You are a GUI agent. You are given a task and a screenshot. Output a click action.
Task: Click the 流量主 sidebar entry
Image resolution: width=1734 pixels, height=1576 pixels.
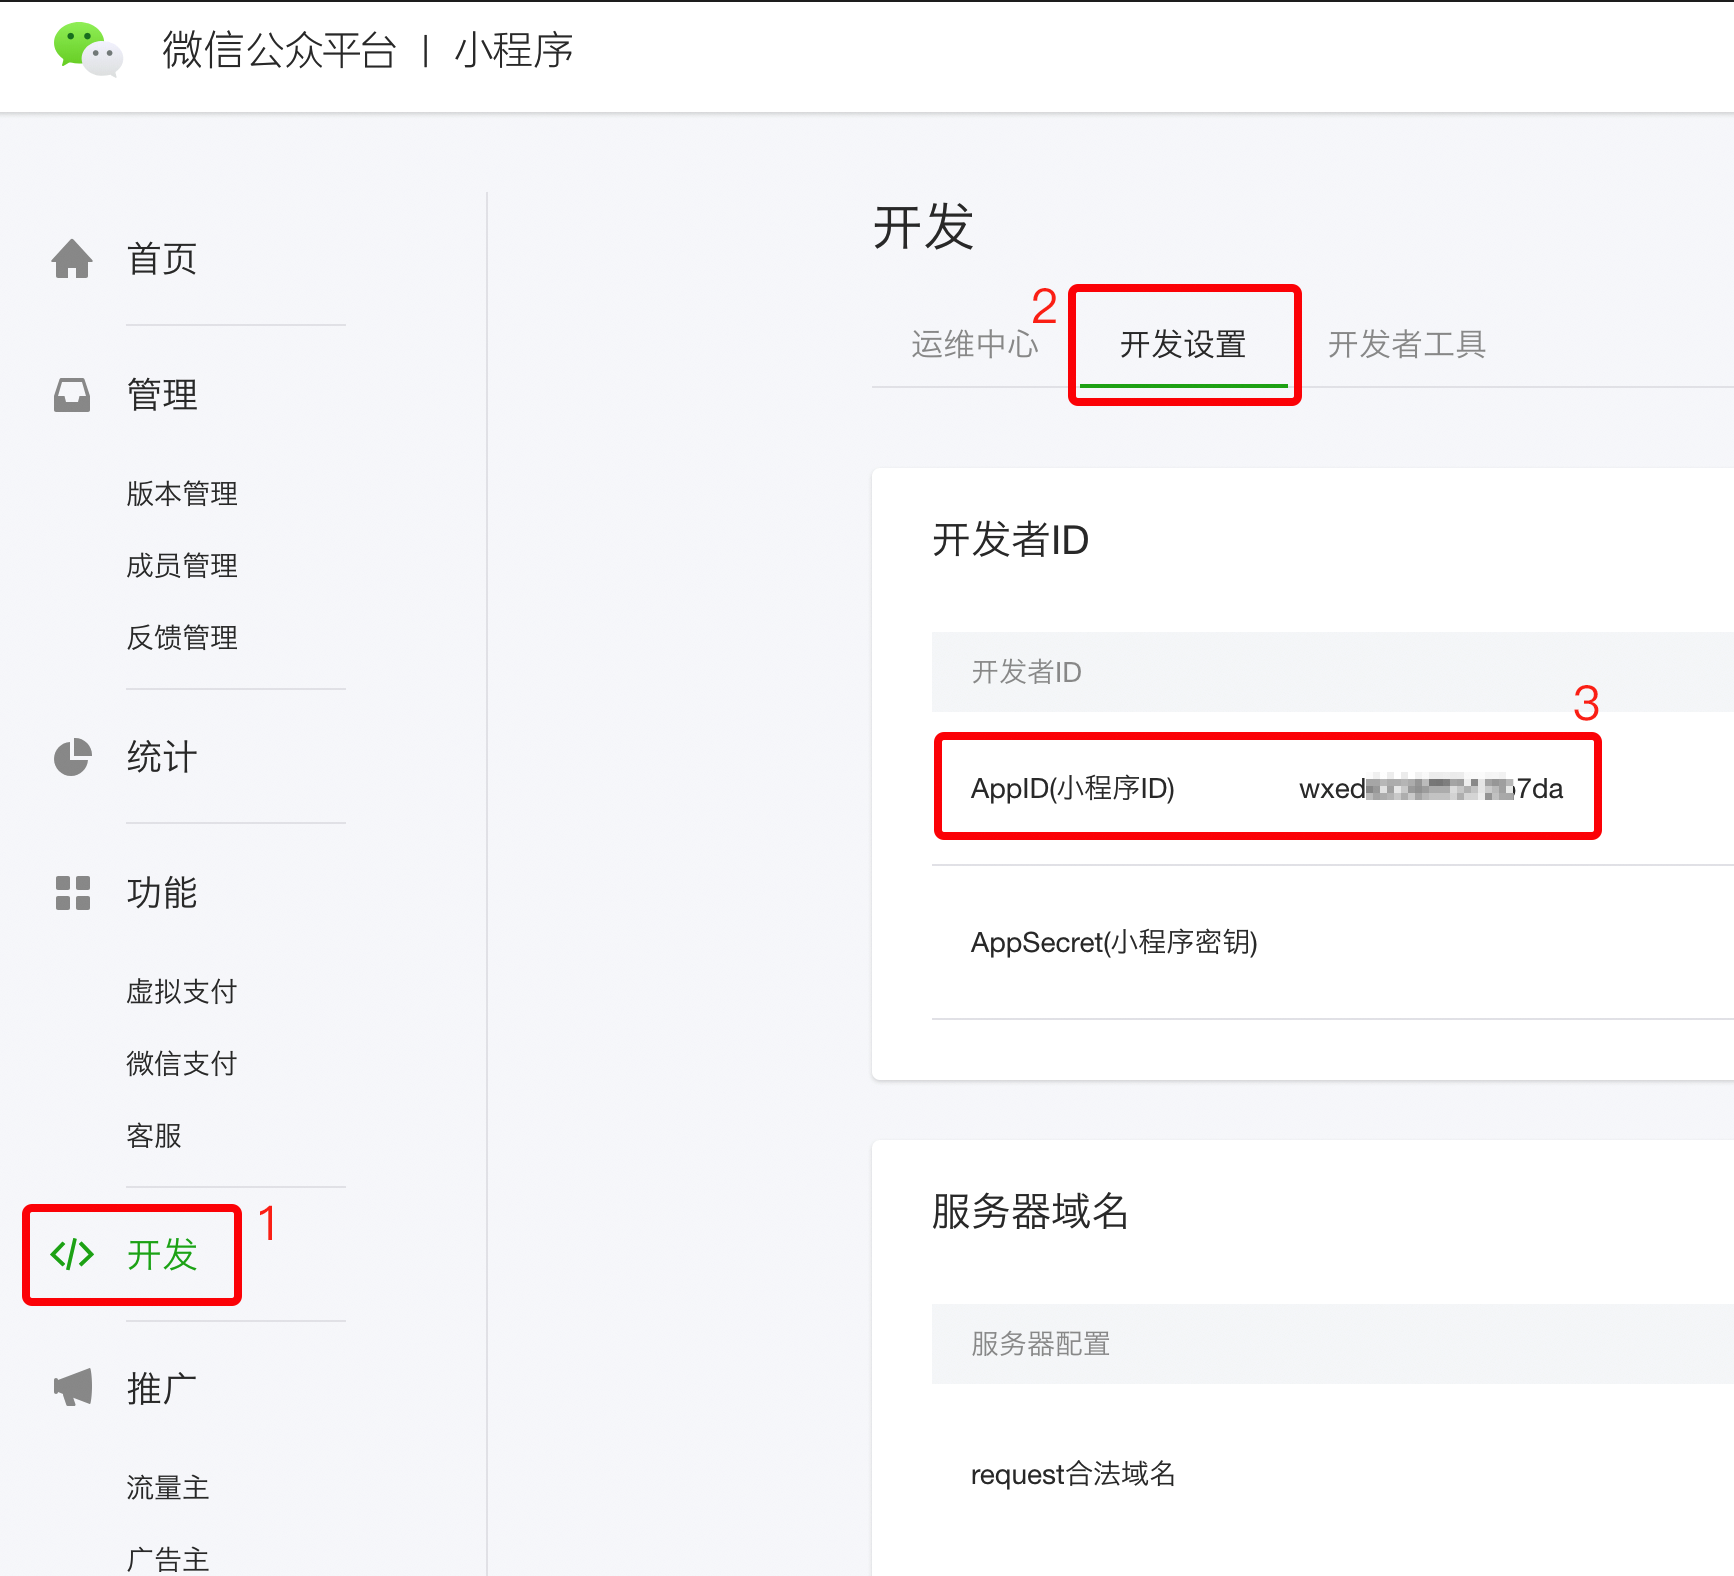168,1487
